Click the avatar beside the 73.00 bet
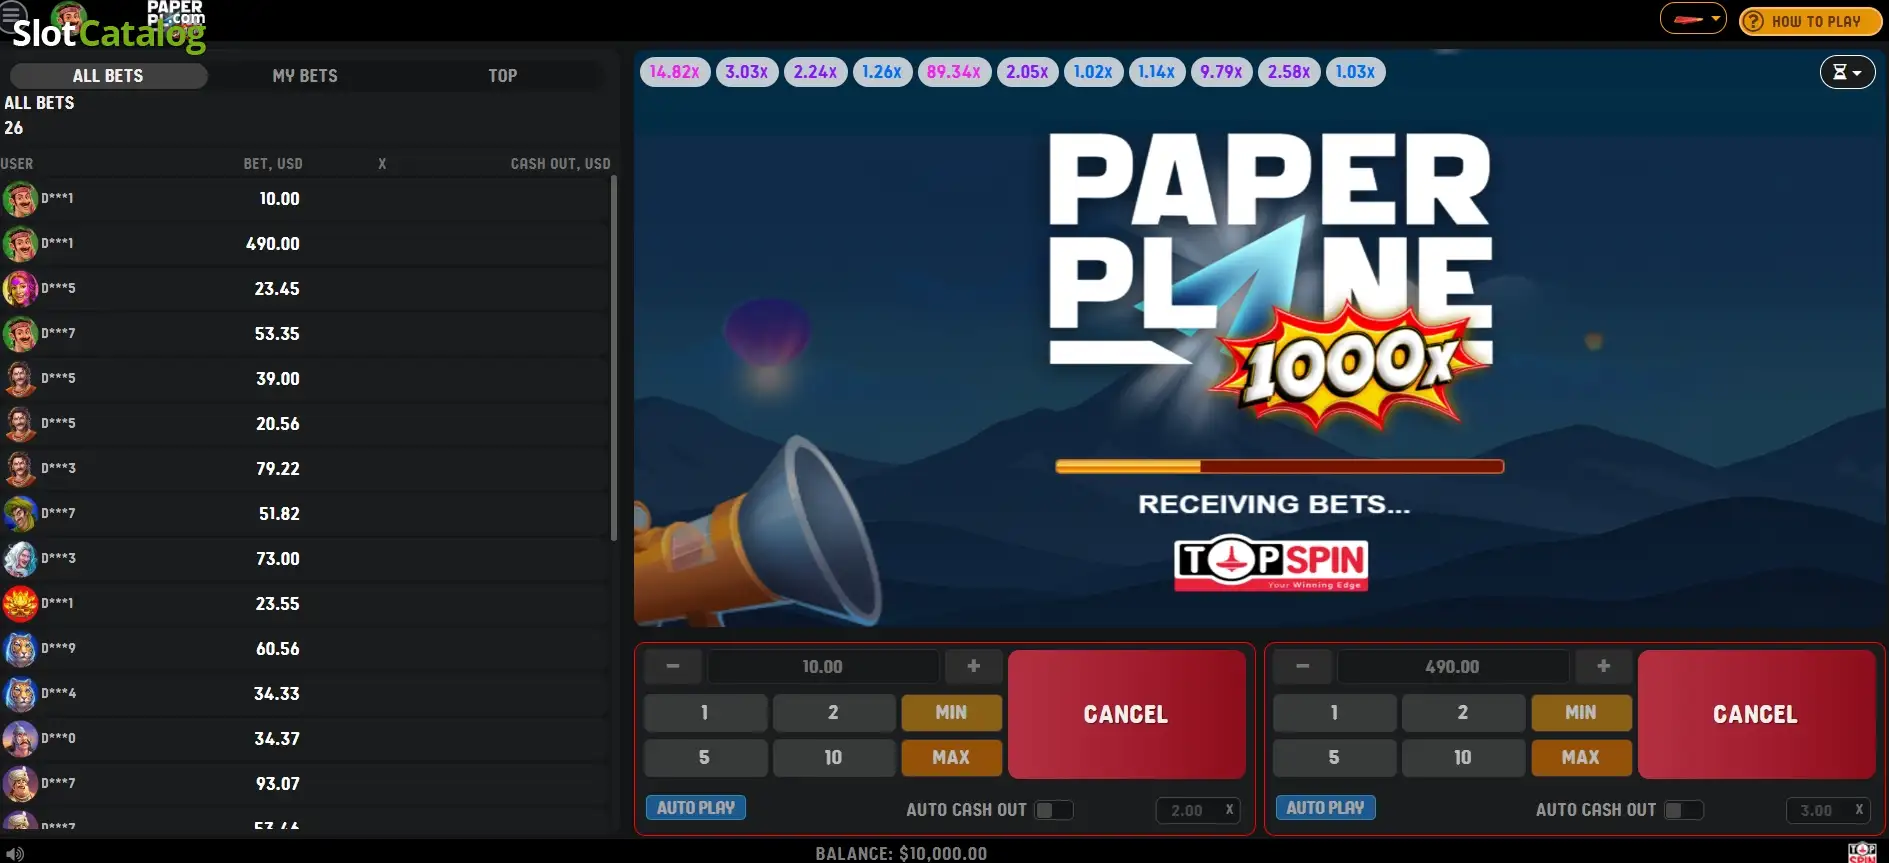Image resolution: width=1889 pixels, height=863 pixels. coord(20,559)
